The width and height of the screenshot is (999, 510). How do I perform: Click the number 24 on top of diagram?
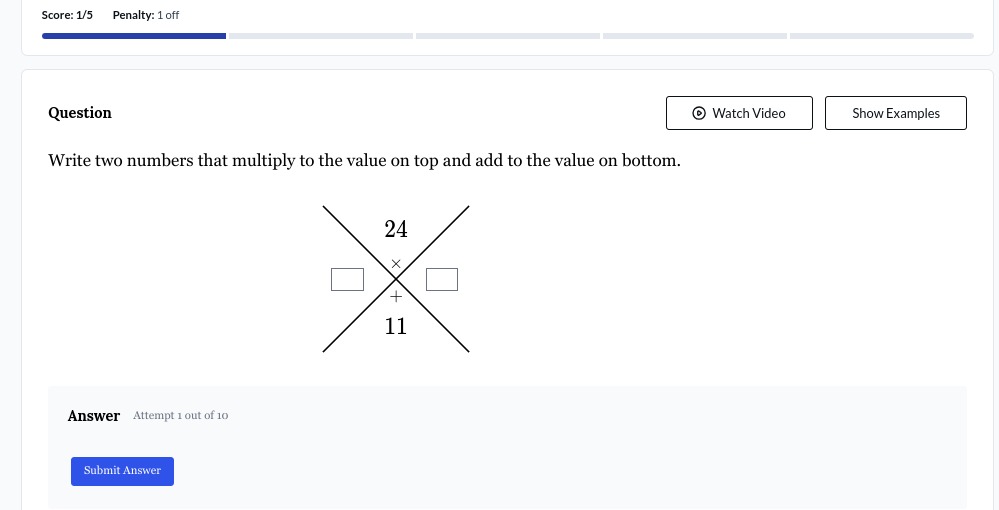pos(396,229)
